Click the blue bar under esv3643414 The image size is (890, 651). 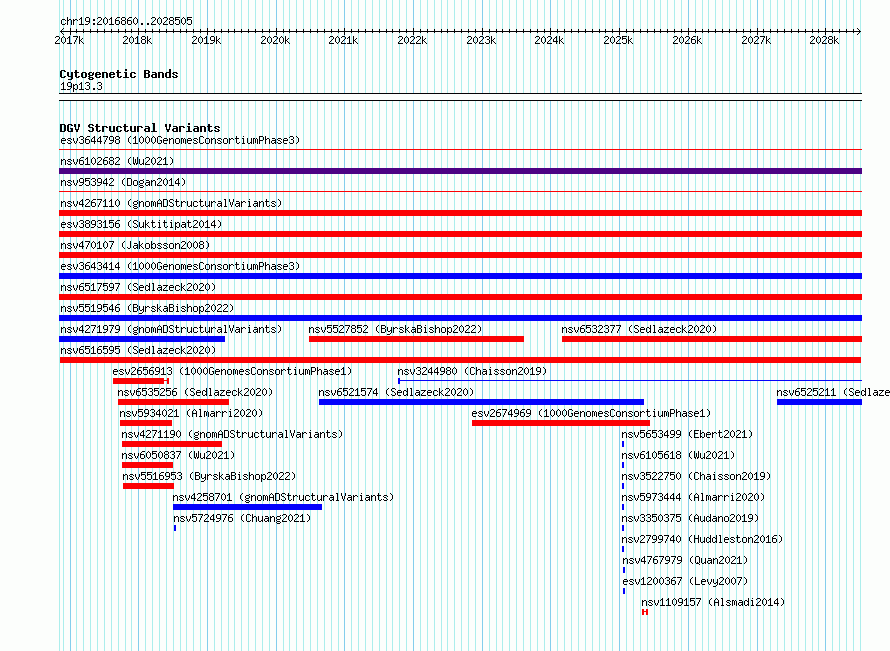pyautogui.click(x=460, y=276)
